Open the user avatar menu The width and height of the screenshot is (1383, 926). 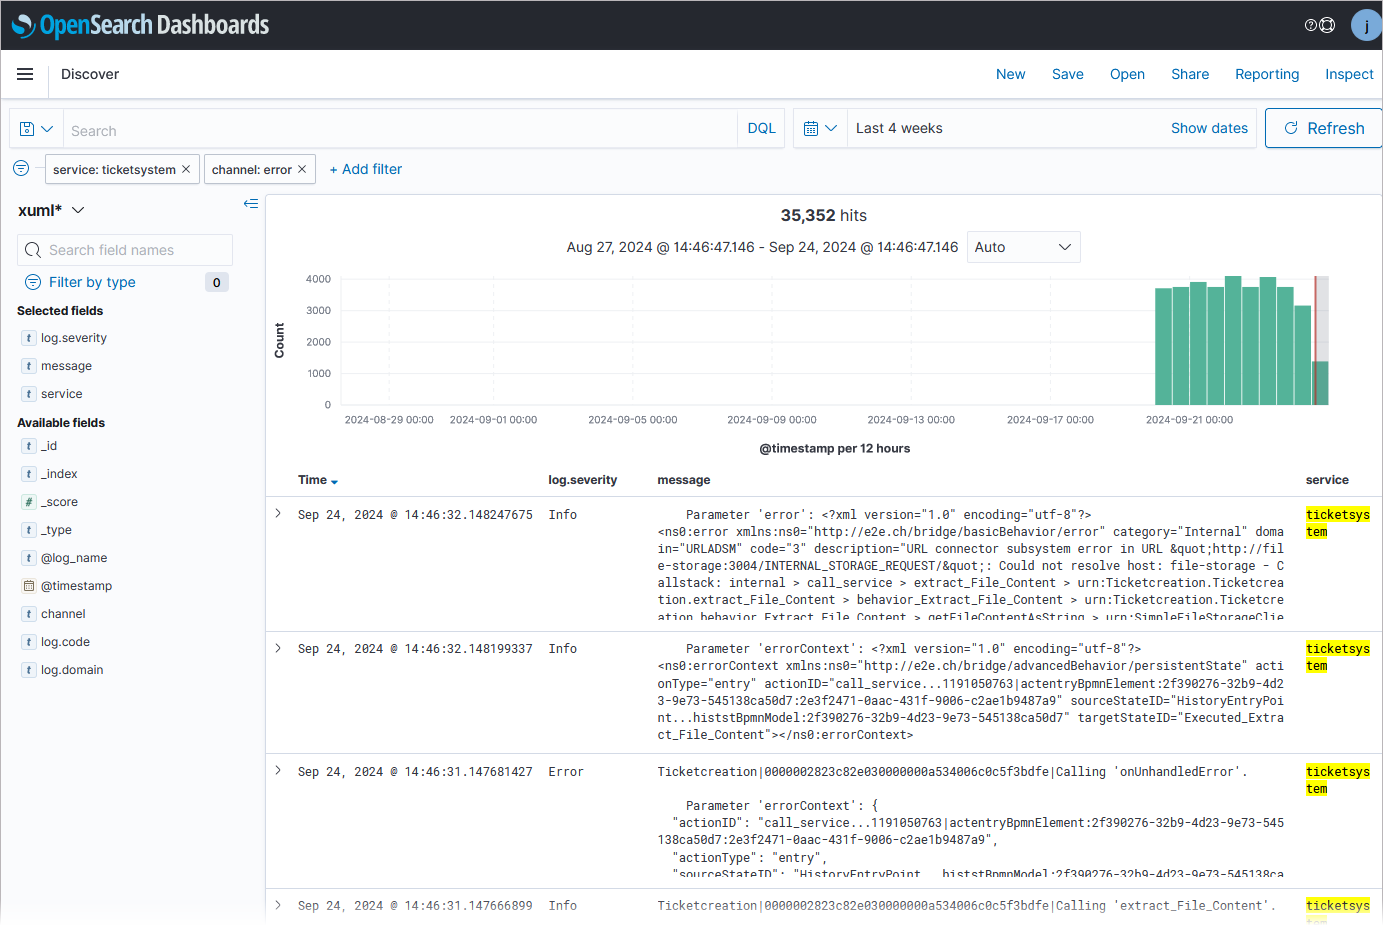pyautogui.click(x=1365, y=25)
